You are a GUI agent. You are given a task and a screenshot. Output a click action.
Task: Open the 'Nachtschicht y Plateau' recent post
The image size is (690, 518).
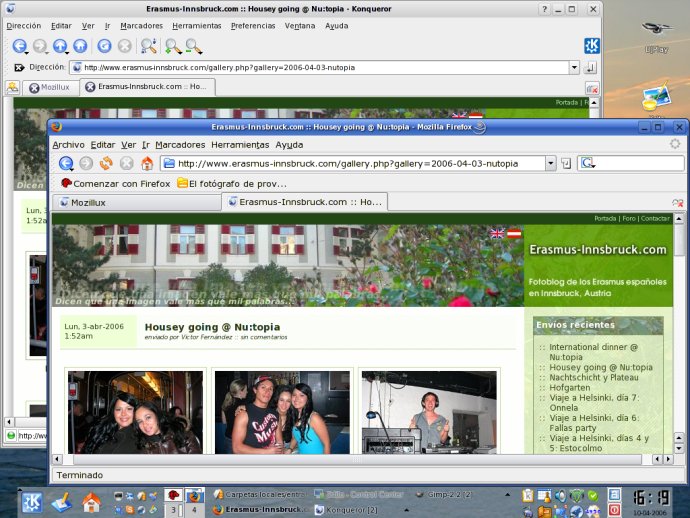pyautogui.click(x=593, y=378)
